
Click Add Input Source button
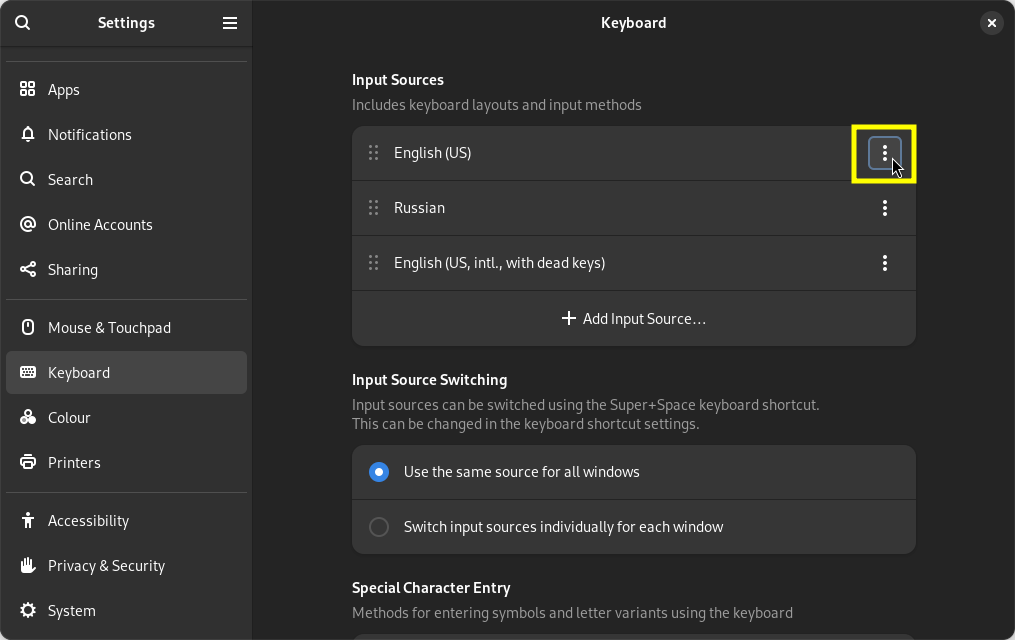click(x=634, y=318)
